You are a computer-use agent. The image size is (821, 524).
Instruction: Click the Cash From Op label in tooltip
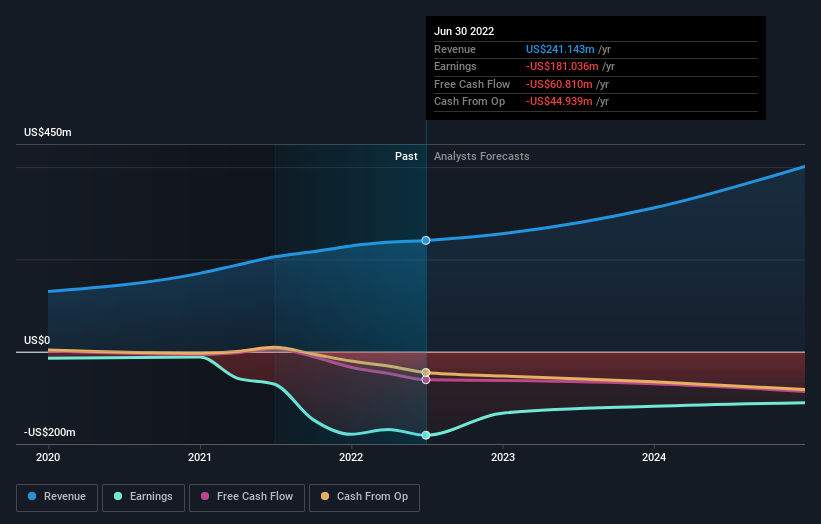pyautogui.click(x=469, y=102)
